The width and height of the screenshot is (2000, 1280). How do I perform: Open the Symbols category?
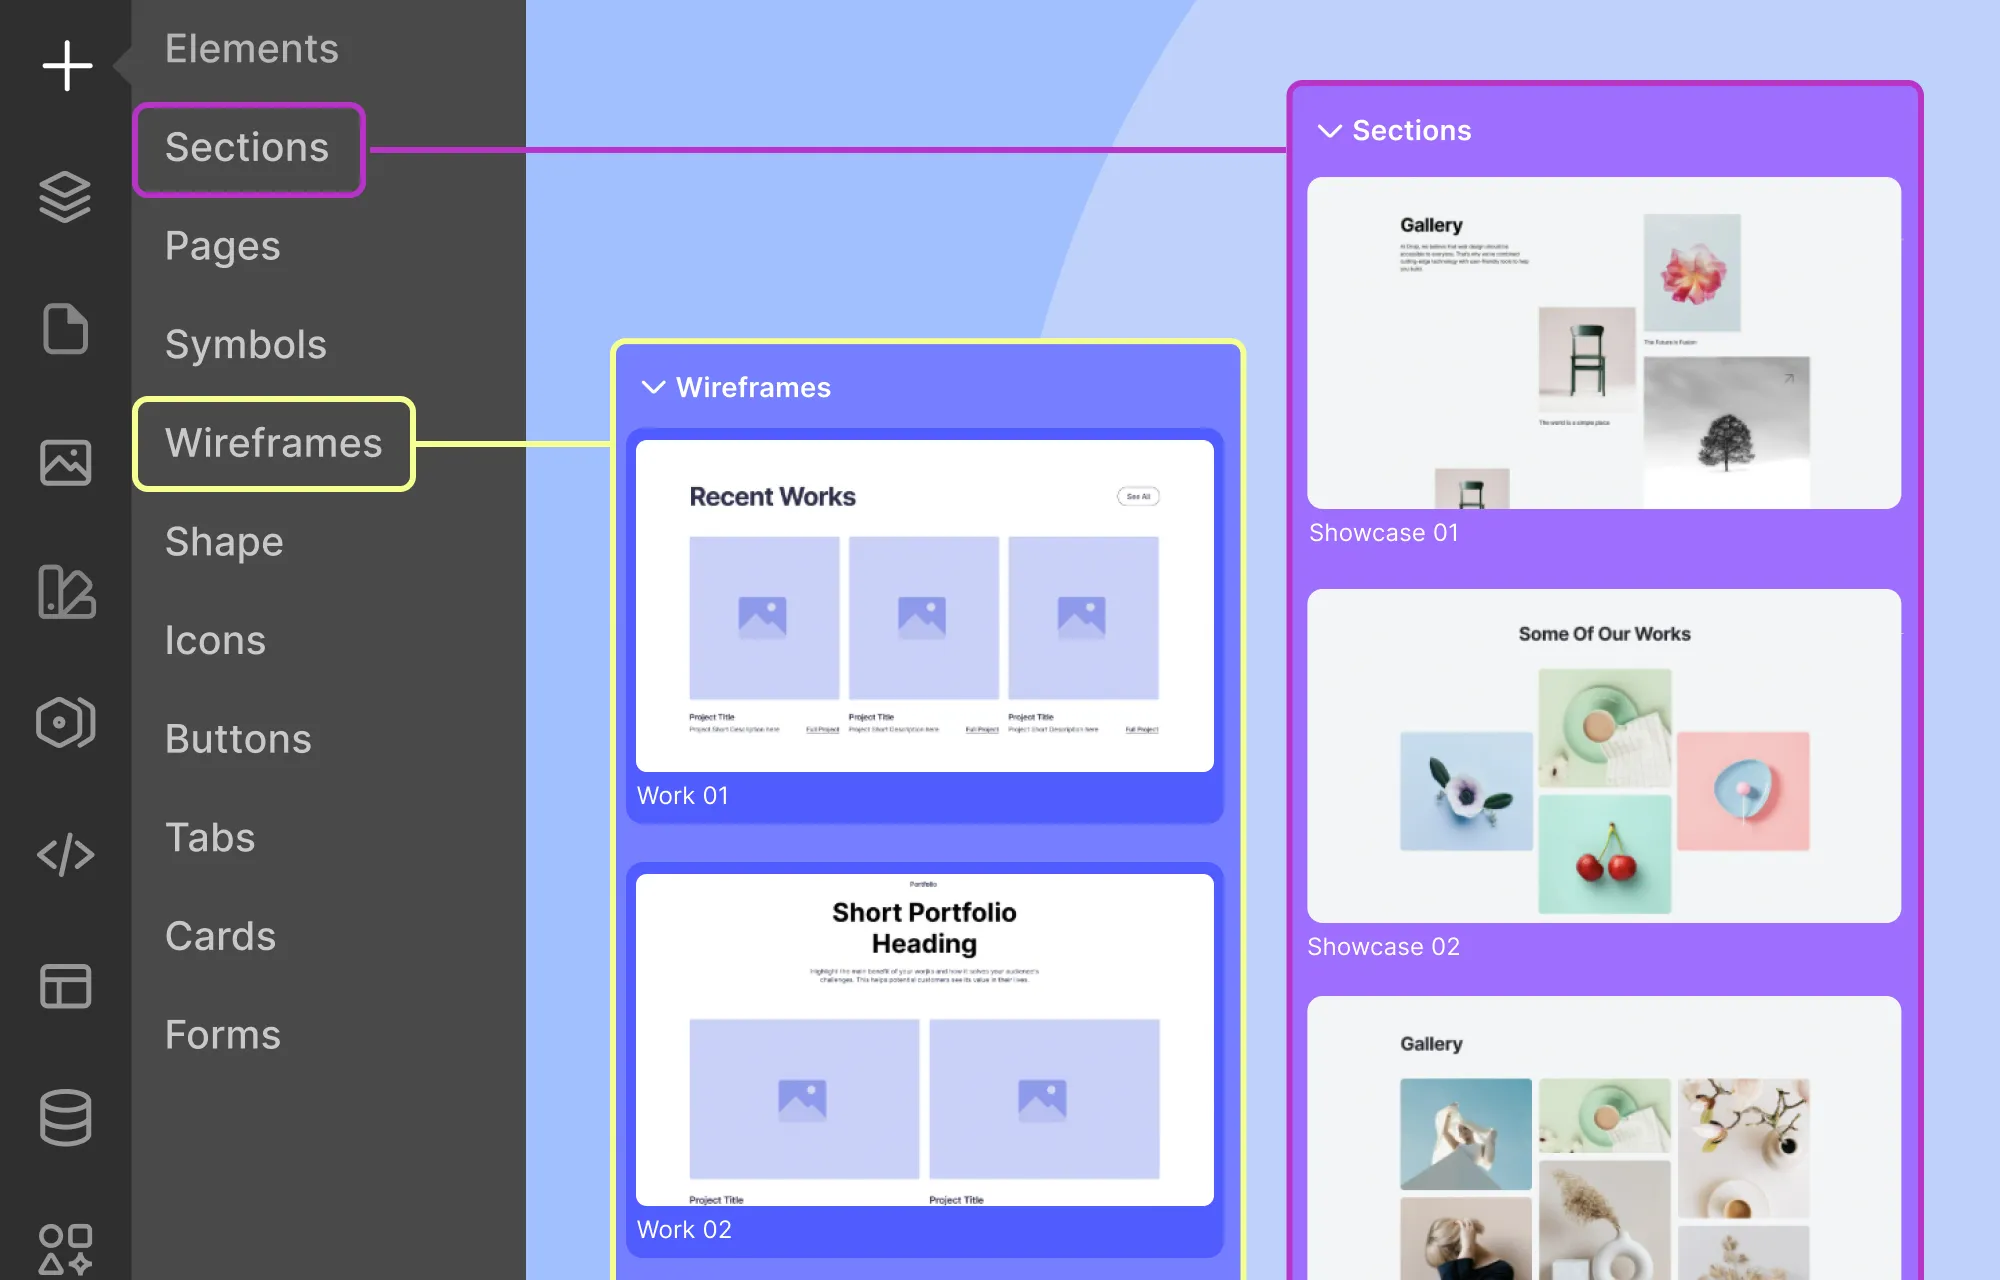[246, 345]
